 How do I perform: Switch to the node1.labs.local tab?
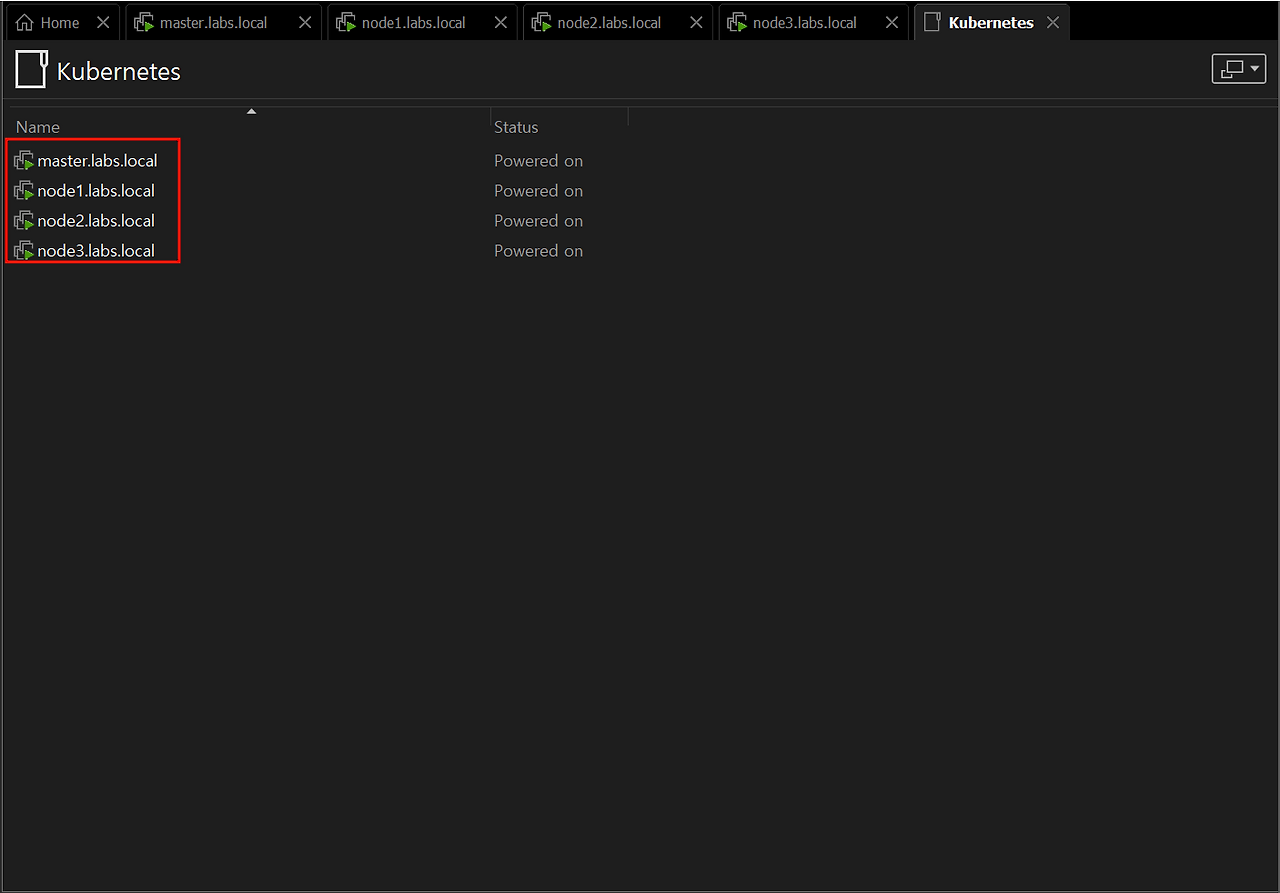click(x=413, y=23)
